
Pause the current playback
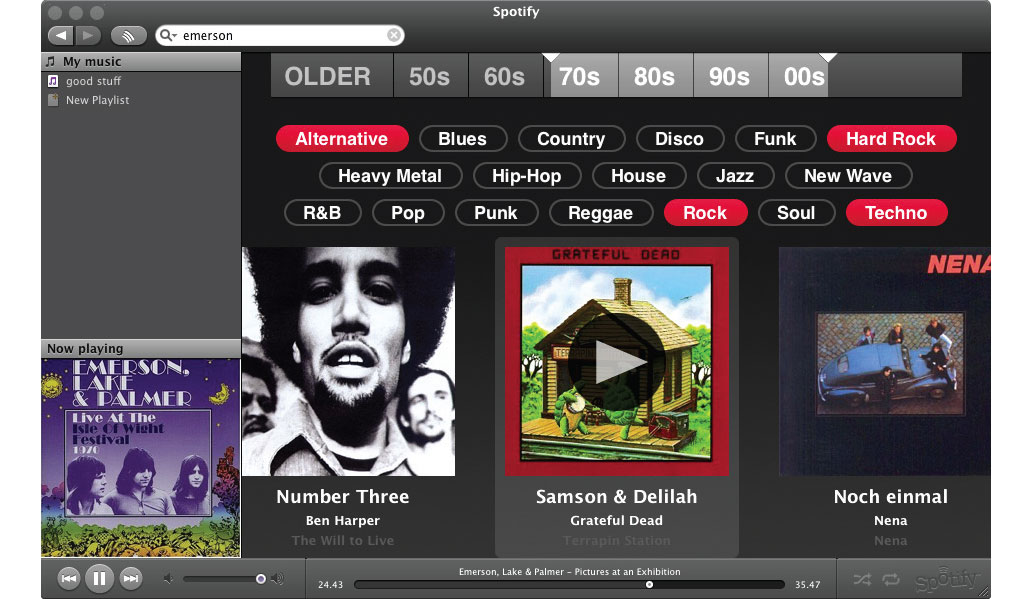pyautogui.click(x=100, y=578)
